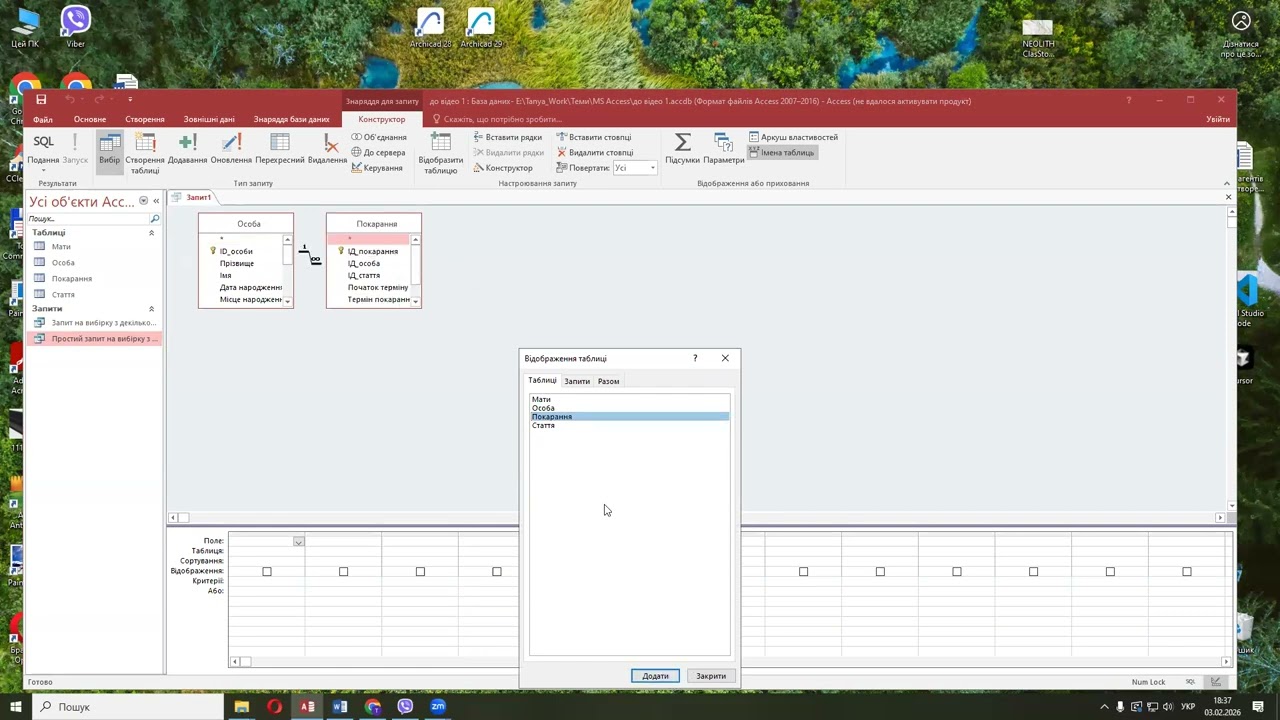This screenshot has height=720, width=1280.
Task: Open the Поле cell dropdown arrow
Action: (298, 541)
